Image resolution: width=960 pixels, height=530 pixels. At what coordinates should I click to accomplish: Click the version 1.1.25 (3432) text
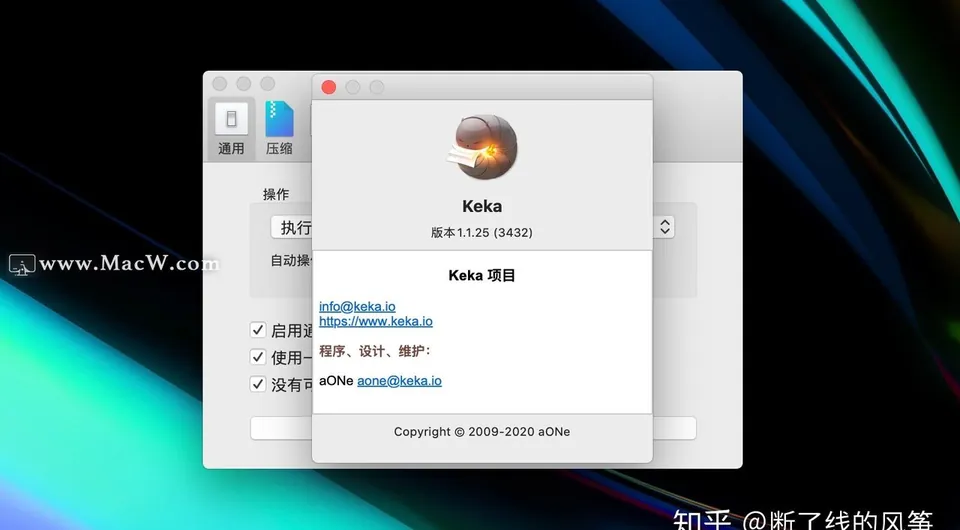click(x=482, y=233)
